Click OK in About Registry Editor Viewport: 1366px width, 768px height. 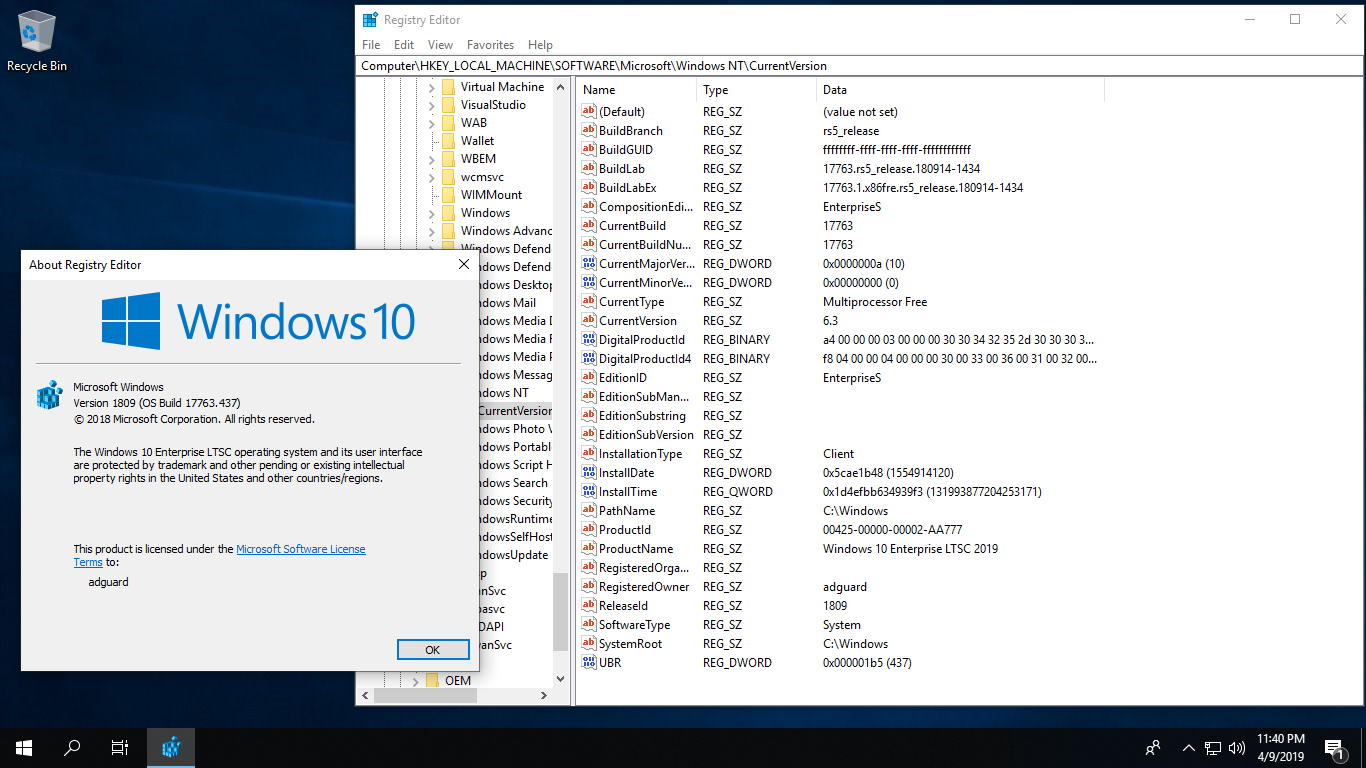[433, 649]
